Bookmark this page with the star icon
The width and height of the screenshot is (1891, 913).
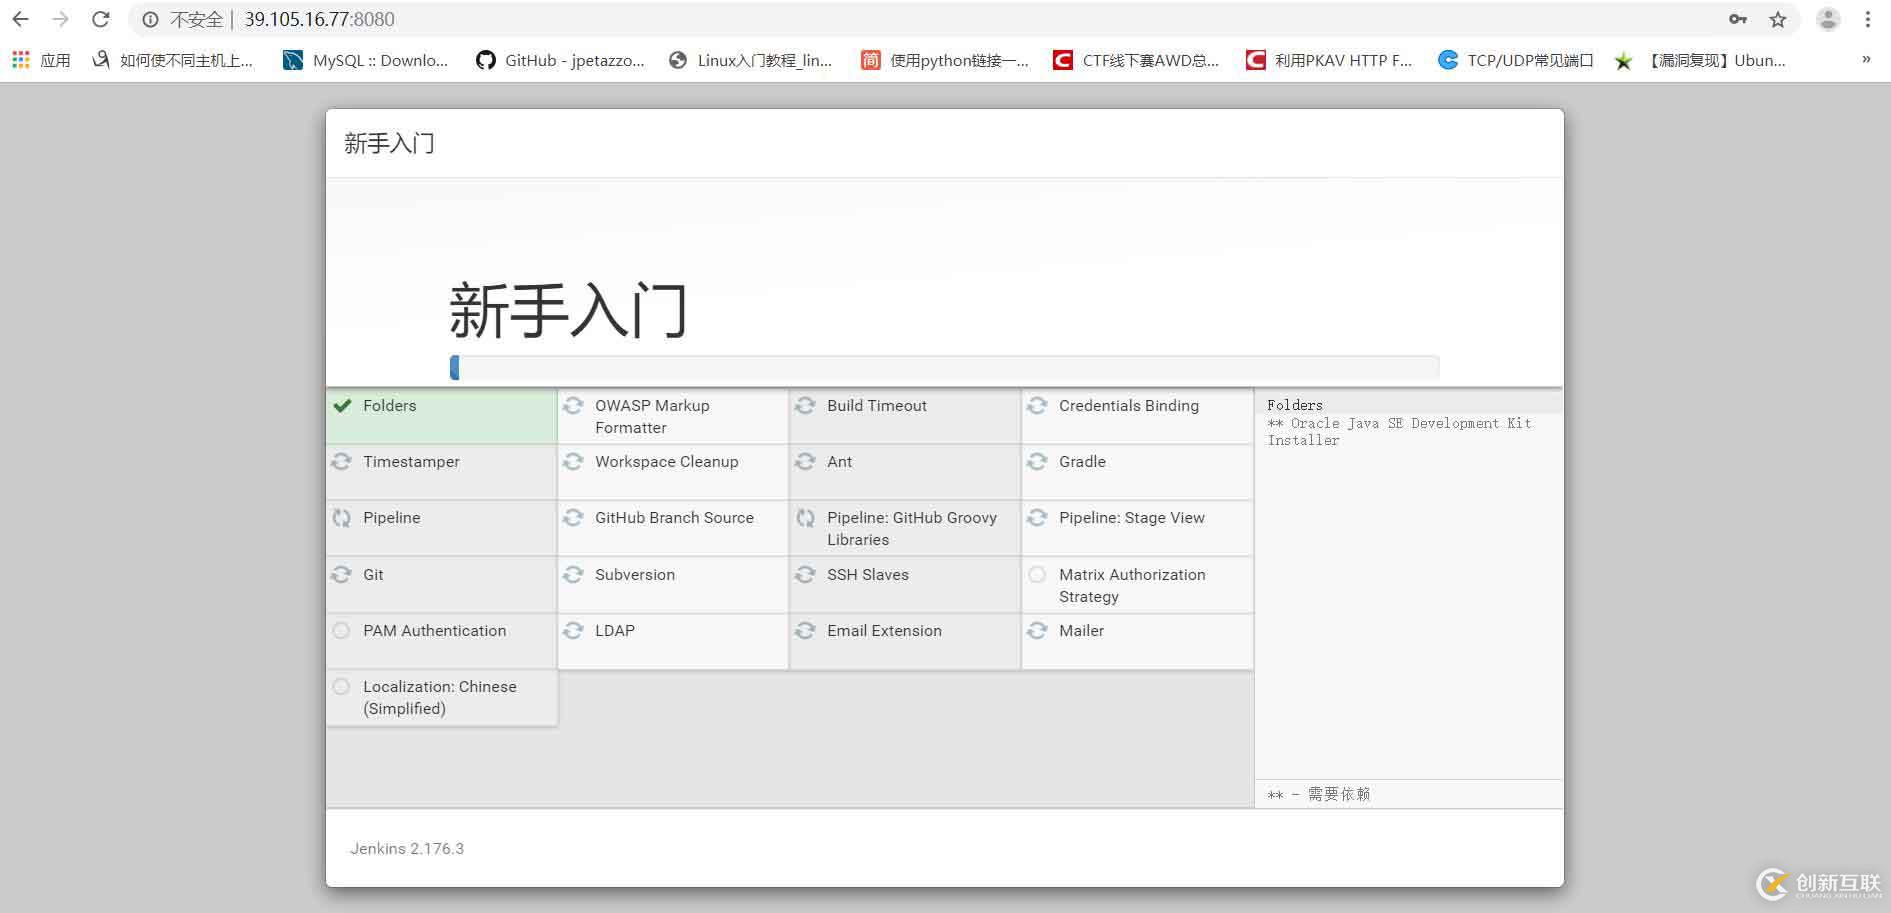[1778, 19]
